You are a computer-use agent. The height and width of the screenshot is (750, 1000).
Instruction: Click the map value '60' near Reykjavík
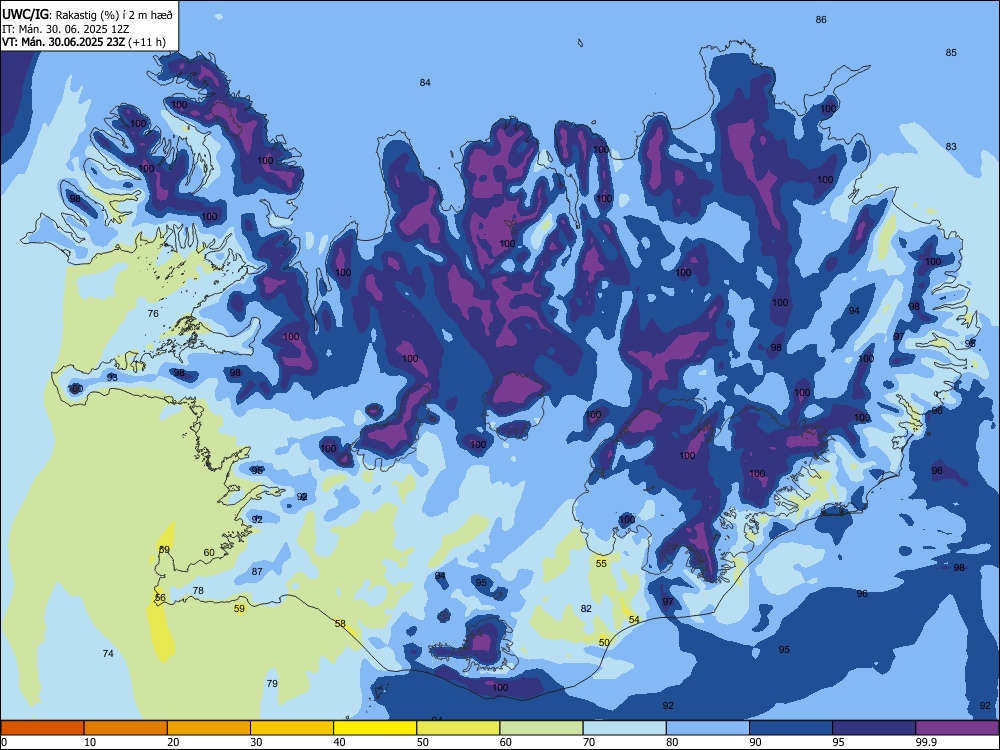(209, 553)
